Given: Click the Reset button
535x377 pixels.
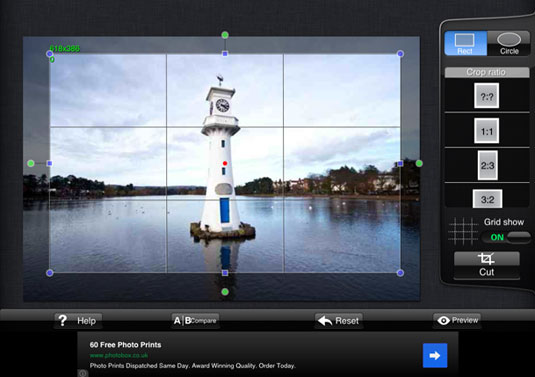Looking at the screenshot, I should click(x=338, y=321).
